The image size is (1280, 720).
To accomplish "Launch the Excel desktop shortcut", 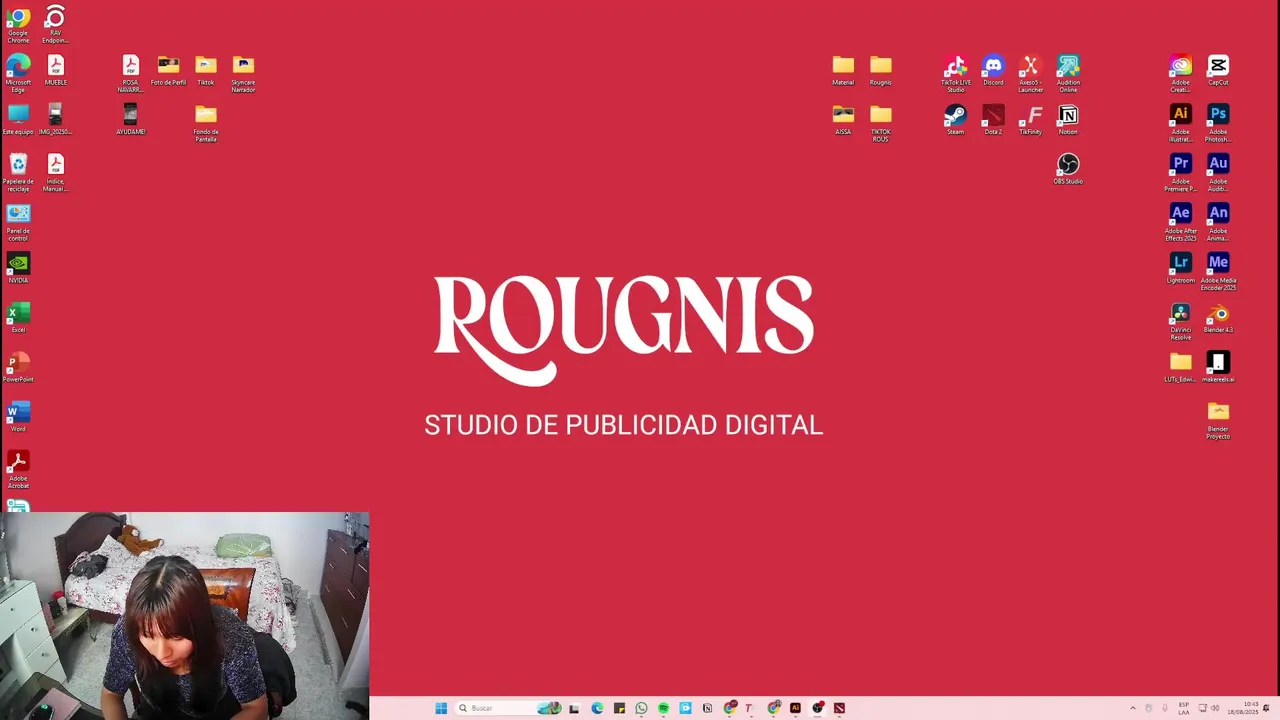I will [18, 317].
